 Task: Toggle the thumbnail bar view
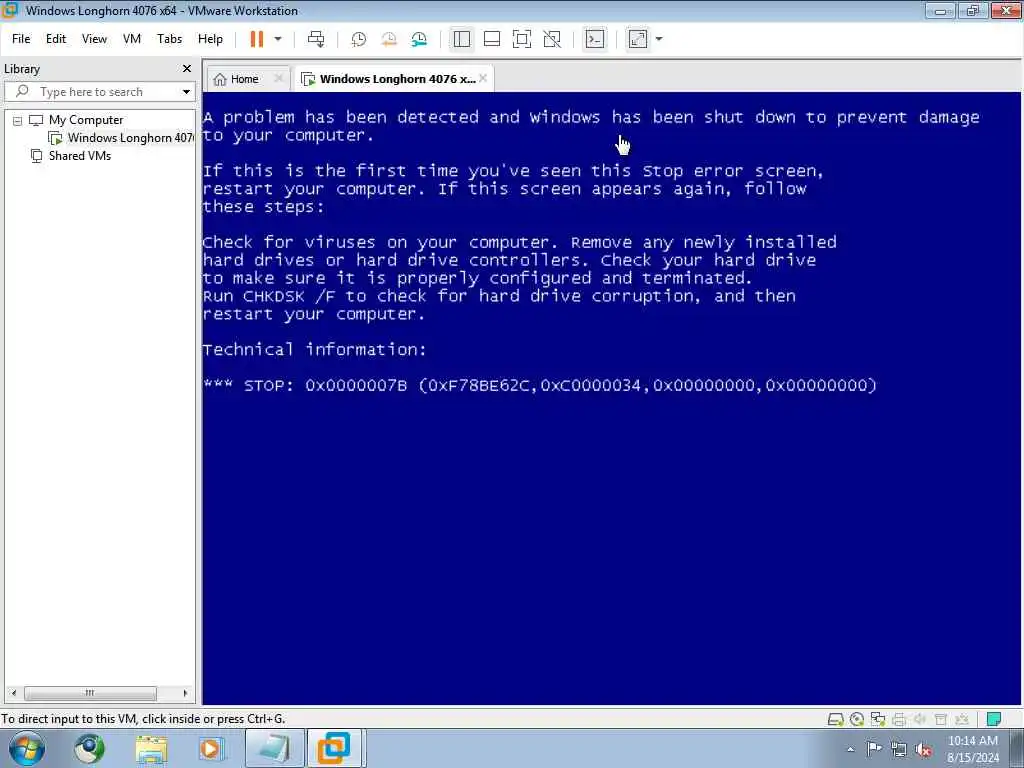point(492,39)
